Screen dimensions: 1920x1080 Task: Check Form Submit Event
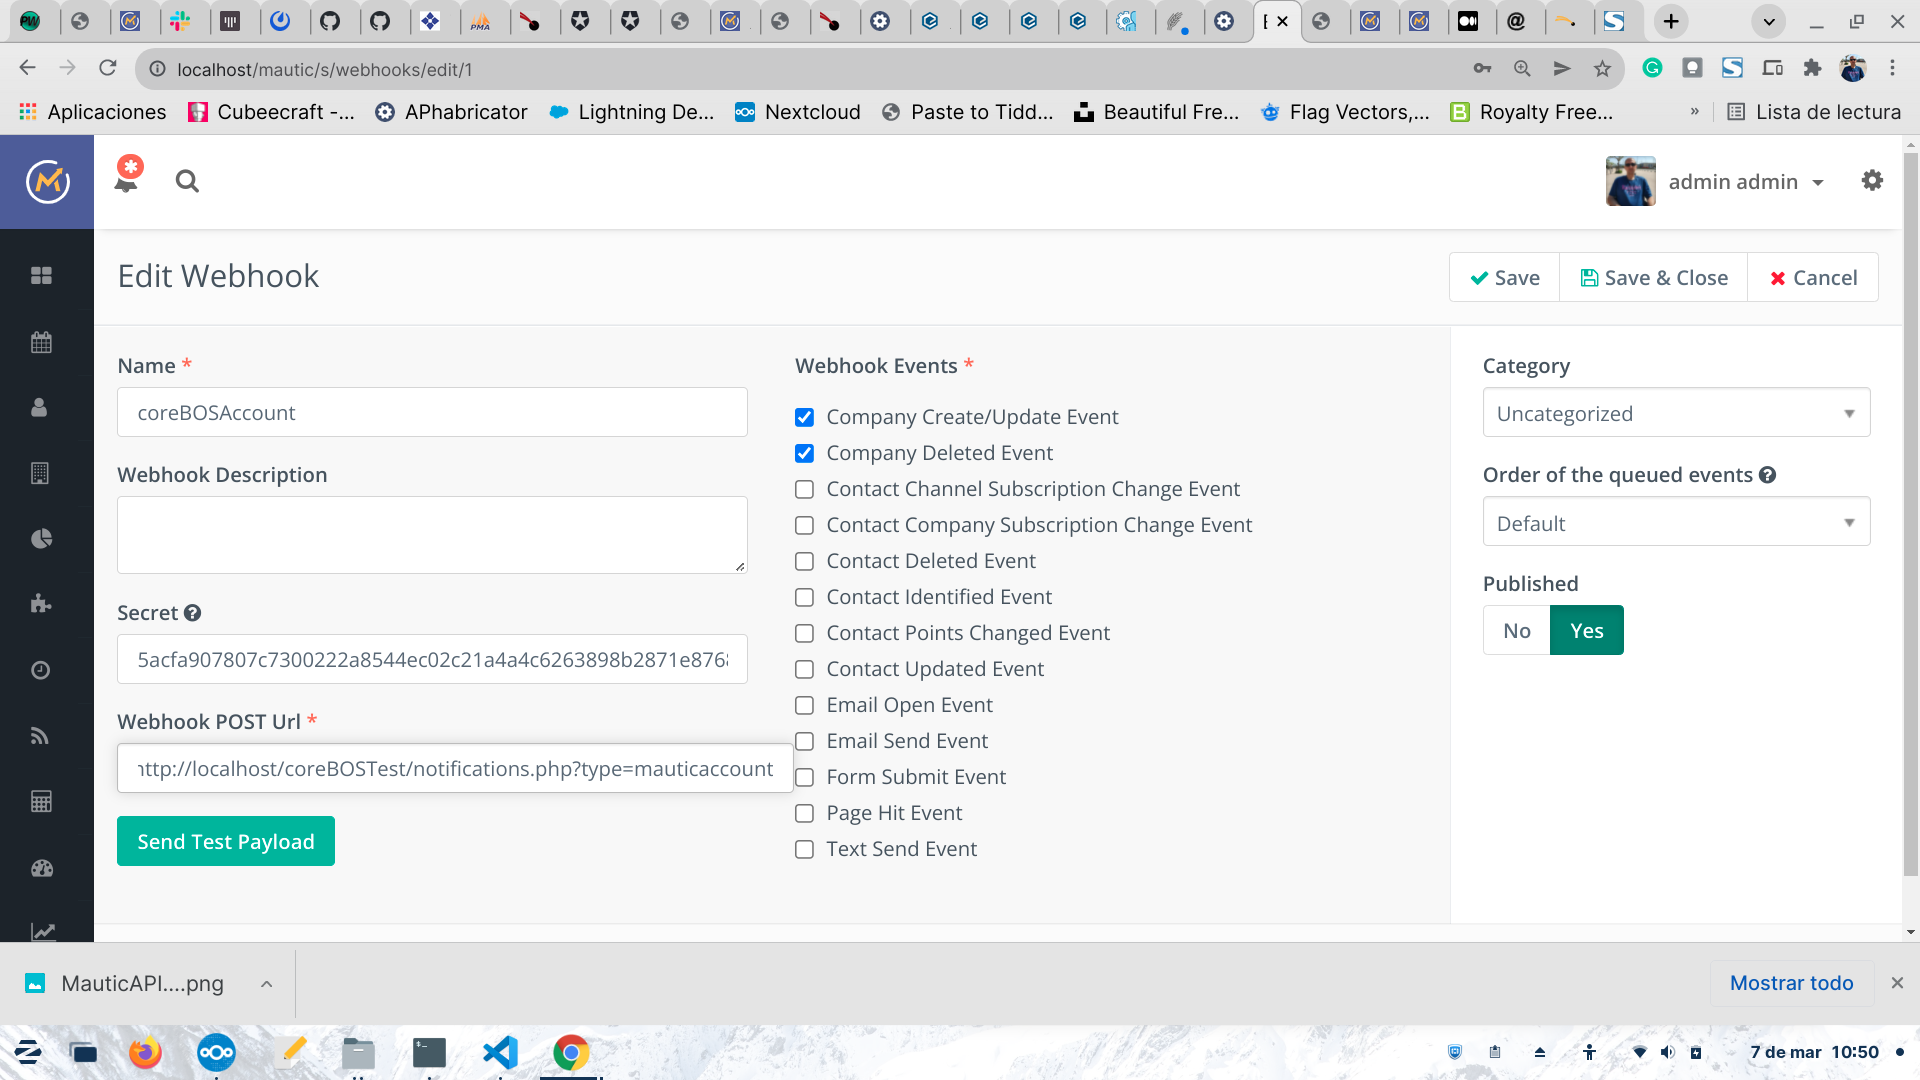tap(804, 777)
